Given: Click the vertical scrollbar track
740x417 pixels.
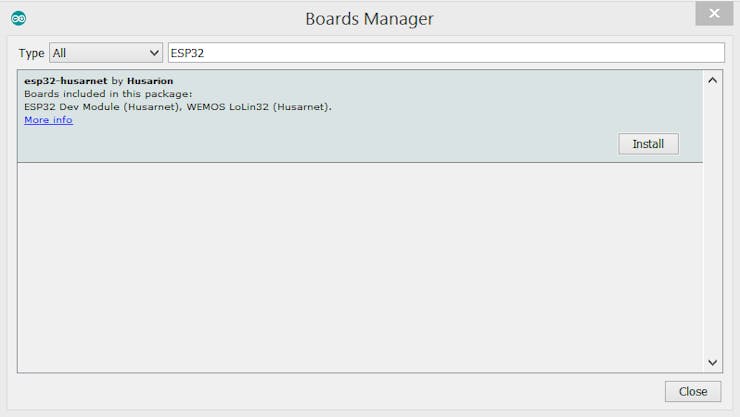Looking at the screenshot, I should tap(713, 222).
